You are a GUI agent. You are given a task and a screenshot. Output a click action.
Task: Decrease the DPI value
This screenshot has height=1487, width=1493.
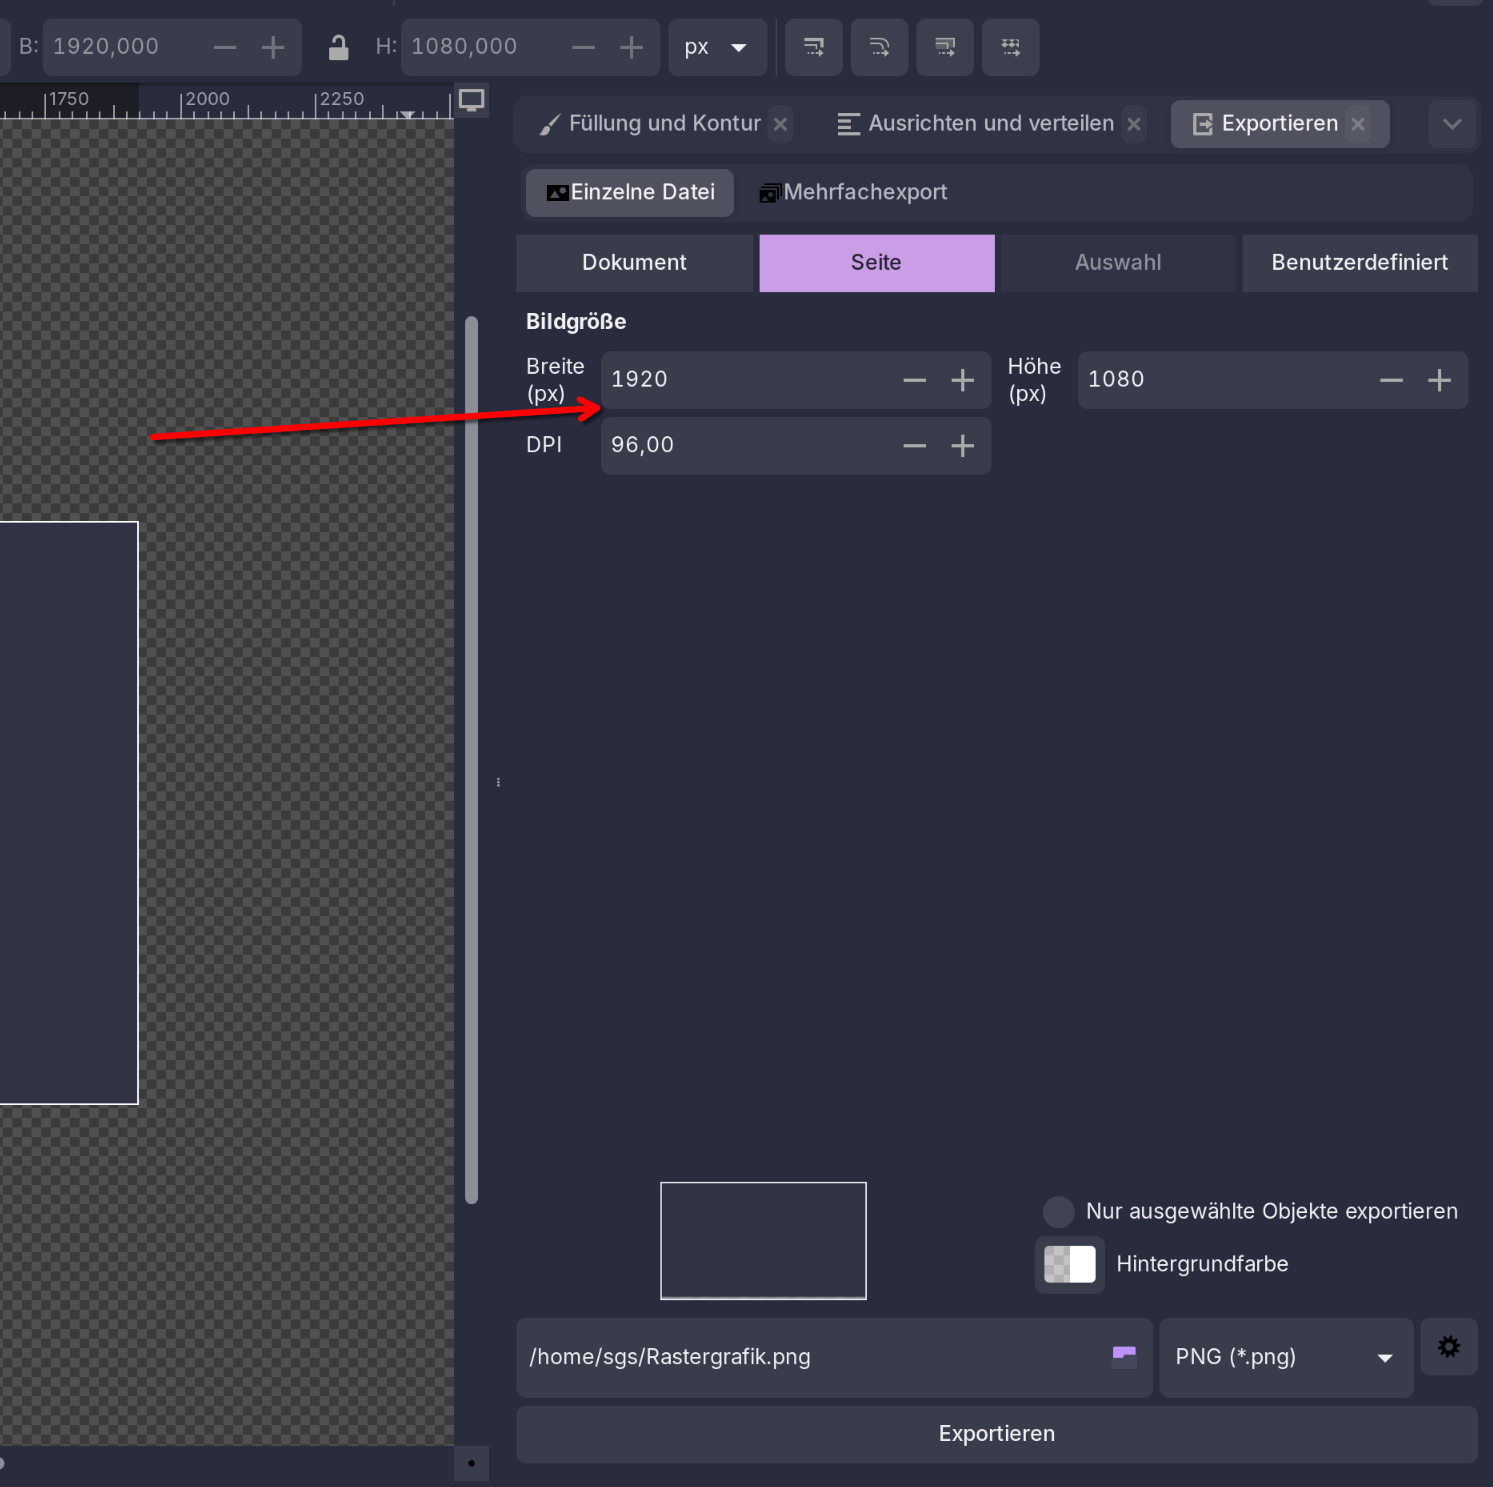[x=914, y=446]
